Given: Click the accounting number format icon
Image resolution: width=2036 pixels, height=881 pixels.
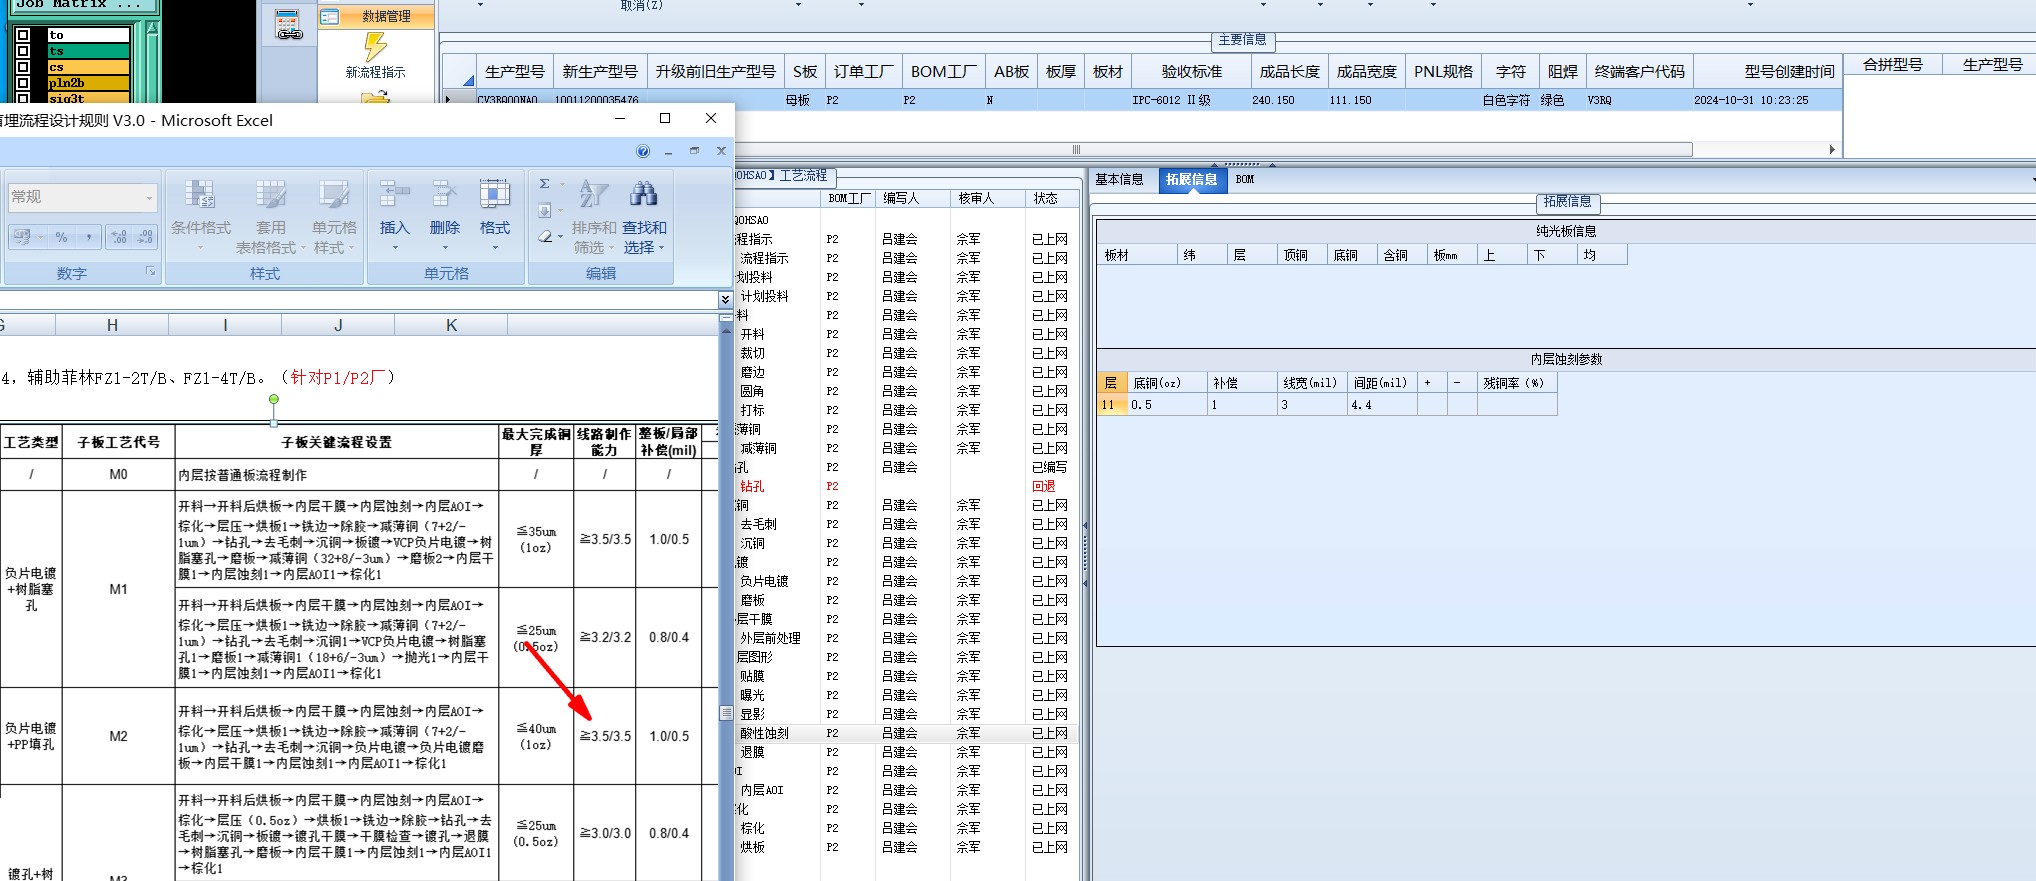Looking at the screenshot, I should pyautogui.click(x=22, y=237).
